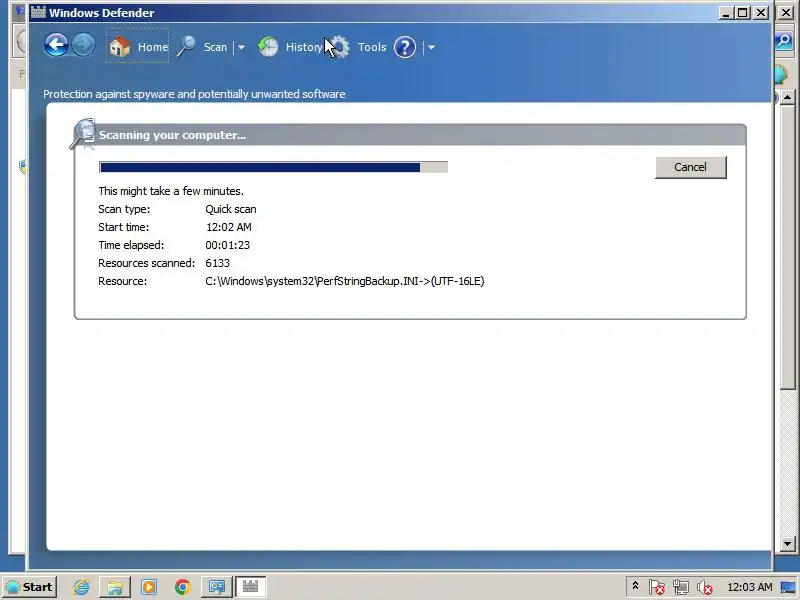This screenshot has height=600, width=800.
Task: Click the background window scrollbar down arrow
Action: tap(787, 544)
